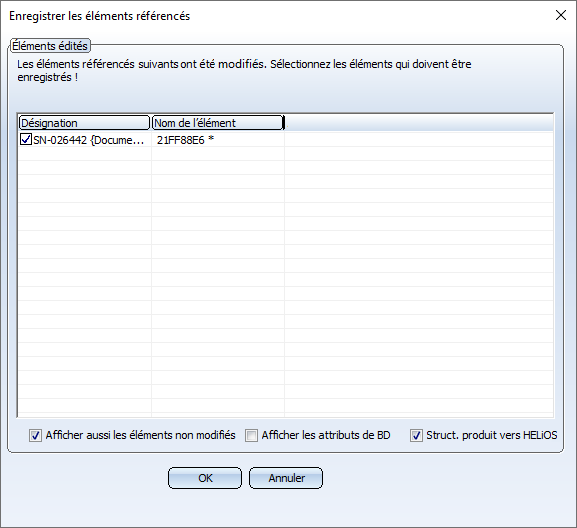577x528 pixels.
Task: Uncheck the SN-026442 row checkbox
Action: point(26,139)
